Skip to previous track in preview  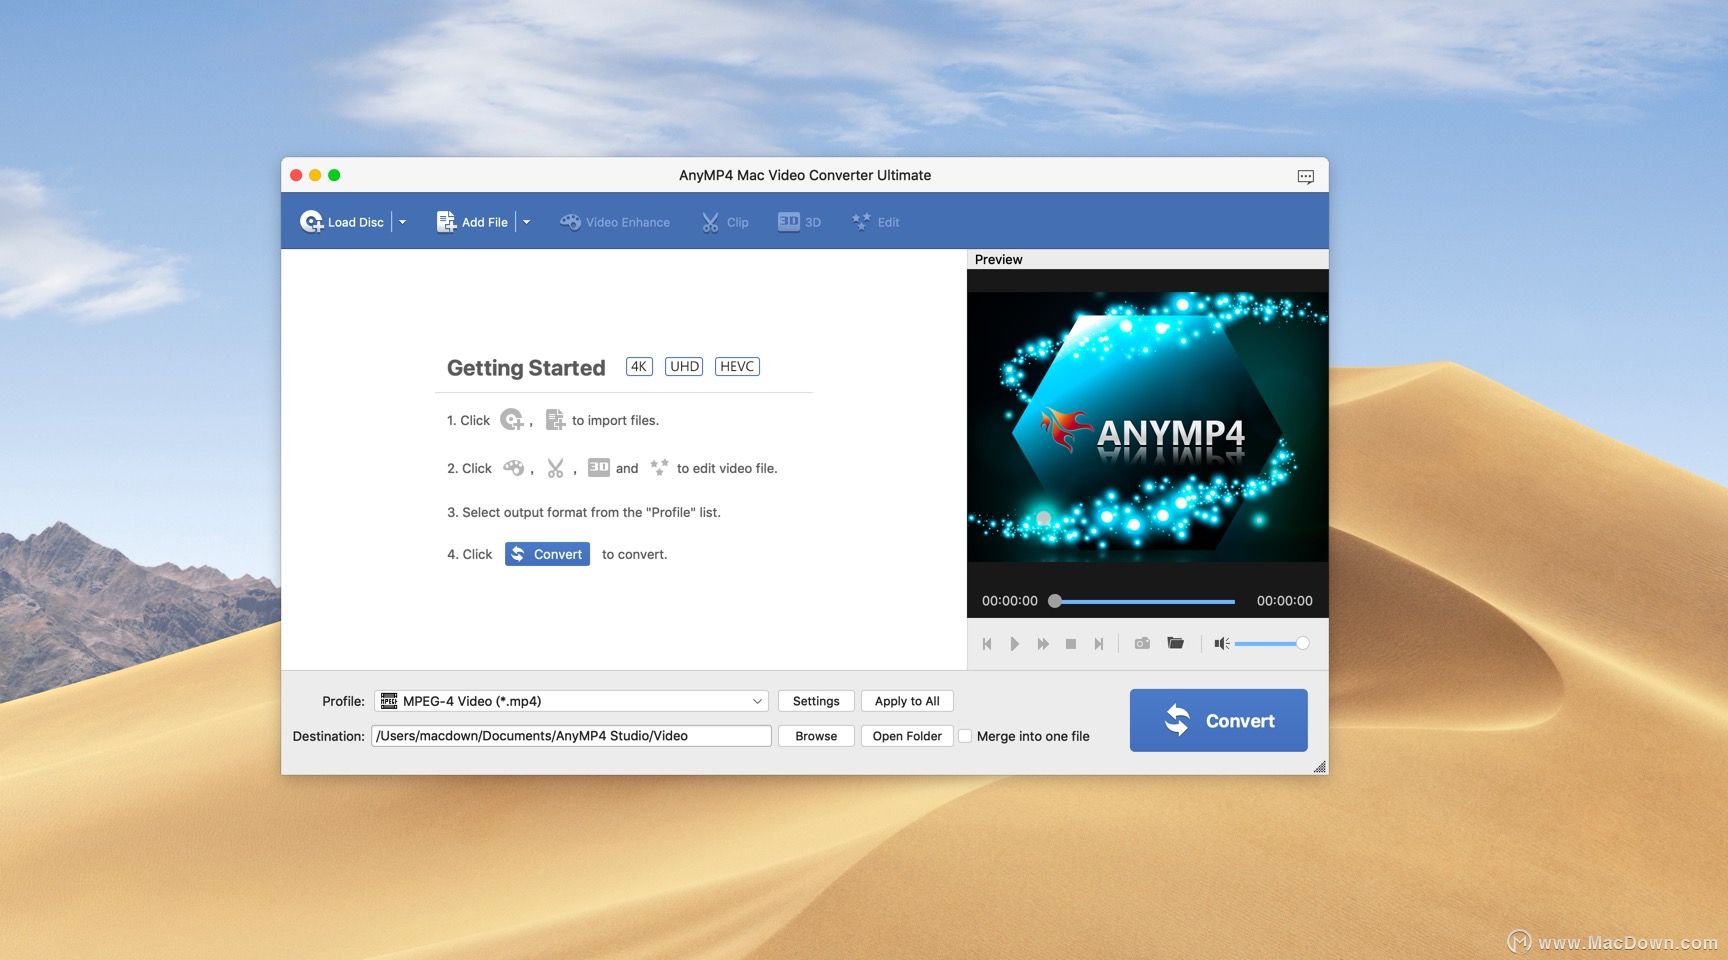click(x=987, y=644)
